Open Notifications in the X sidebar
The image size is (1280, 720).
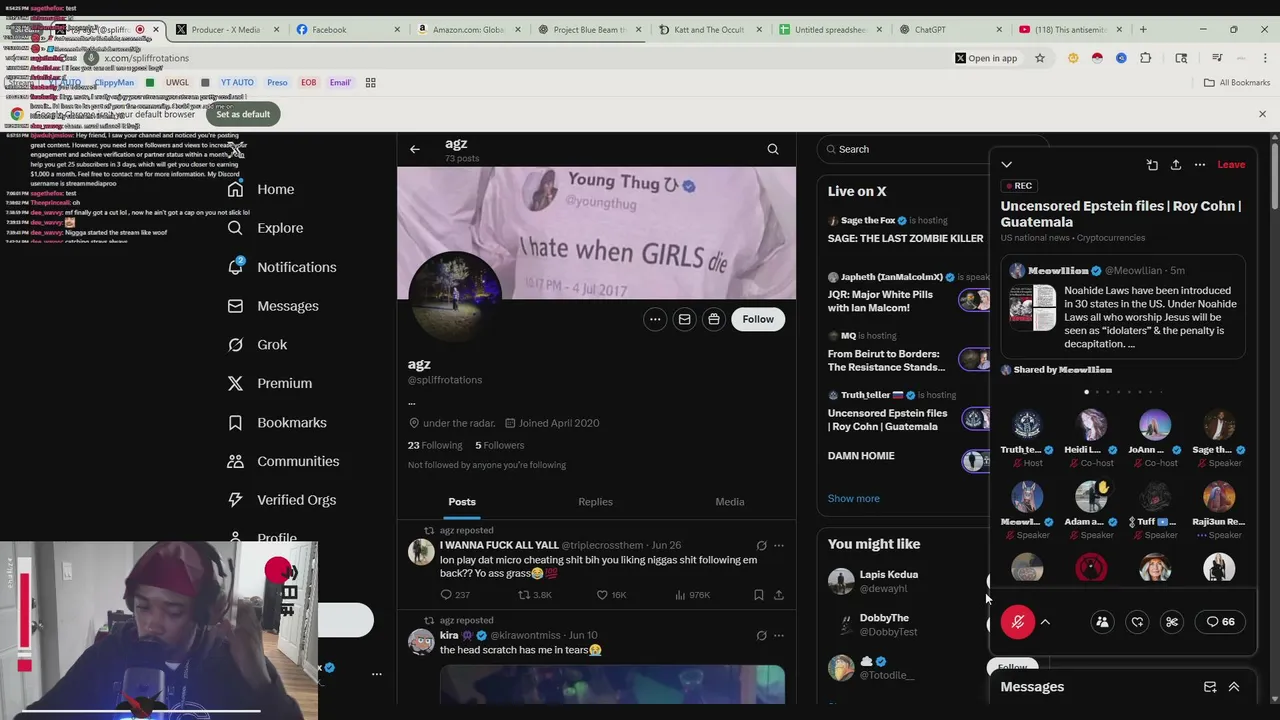[281, 267]
